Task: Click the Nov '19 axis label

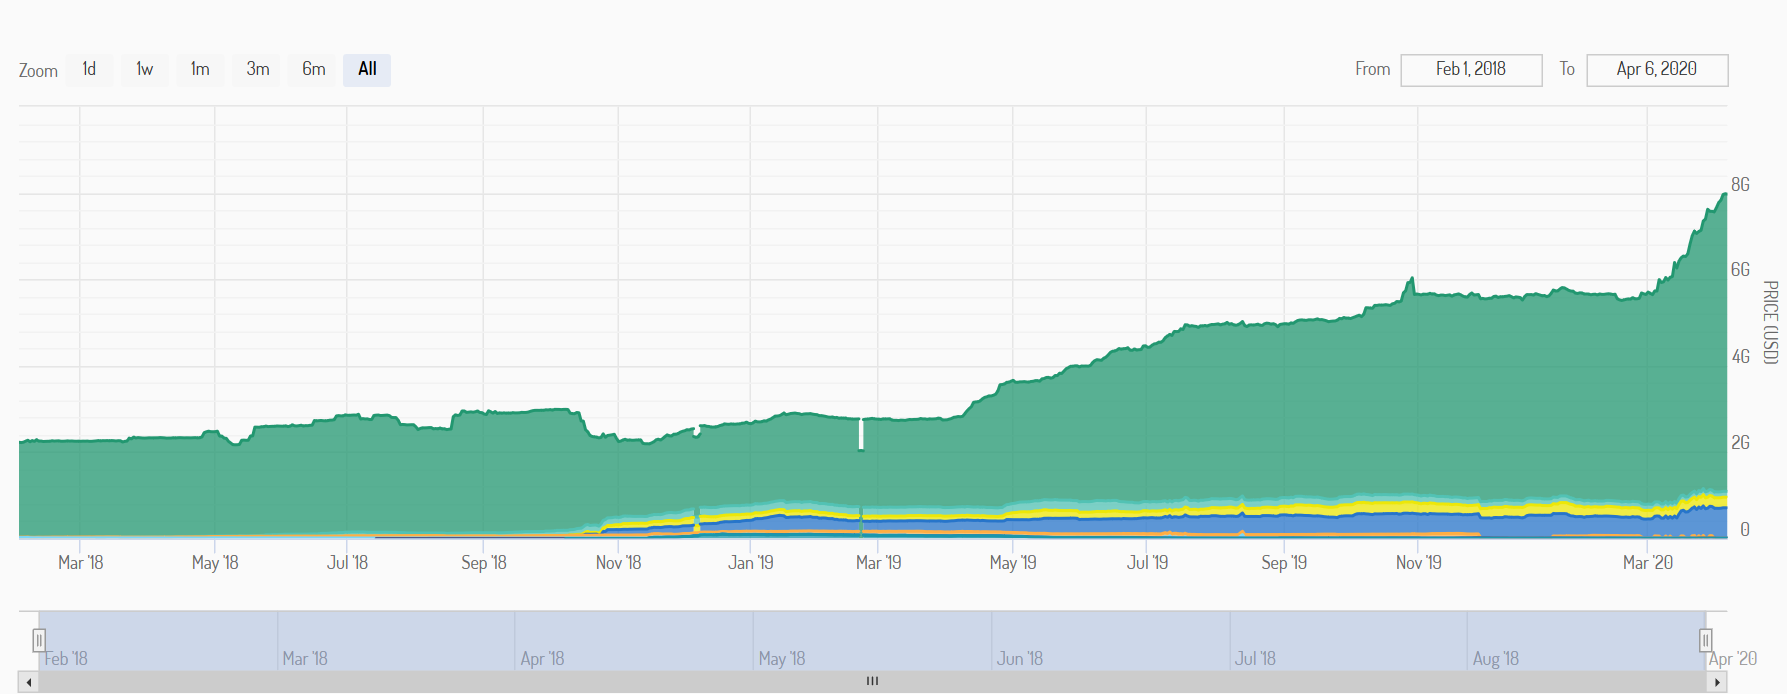Action: tap(1419, 563)
